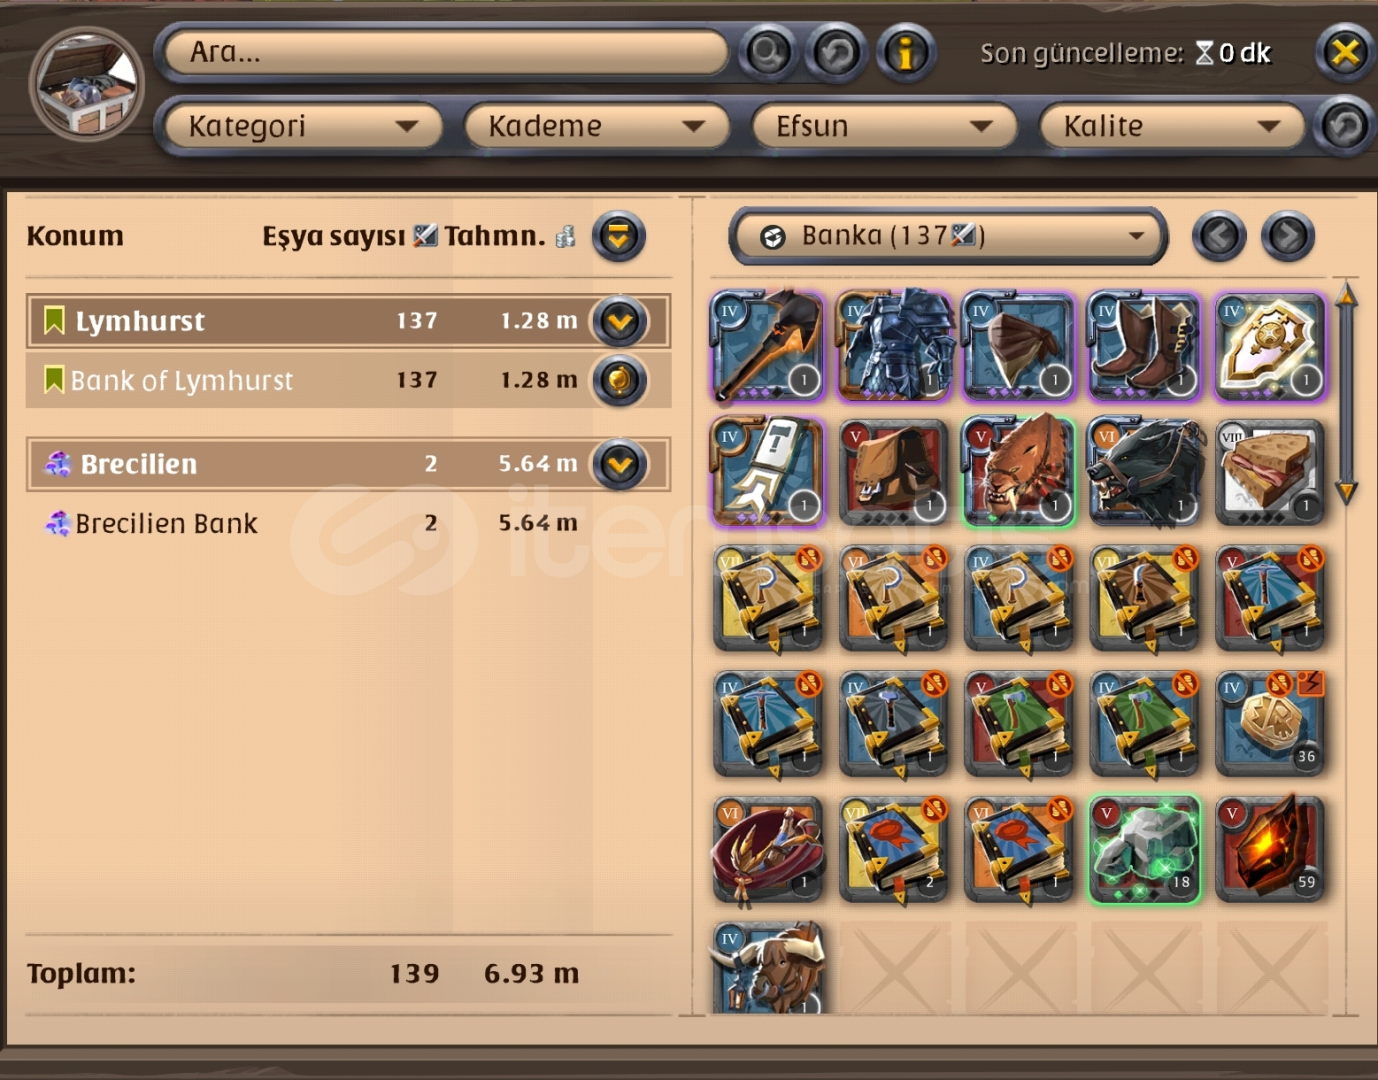Collapse the Brecilien location row

[x=620, y=464]
